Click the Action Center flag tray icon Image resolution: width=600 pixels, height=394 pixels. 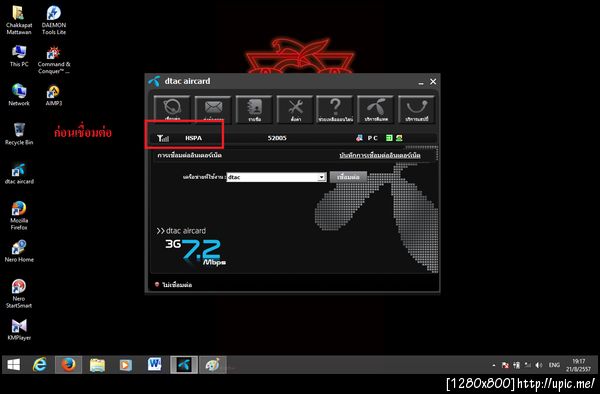coord(505,365)
